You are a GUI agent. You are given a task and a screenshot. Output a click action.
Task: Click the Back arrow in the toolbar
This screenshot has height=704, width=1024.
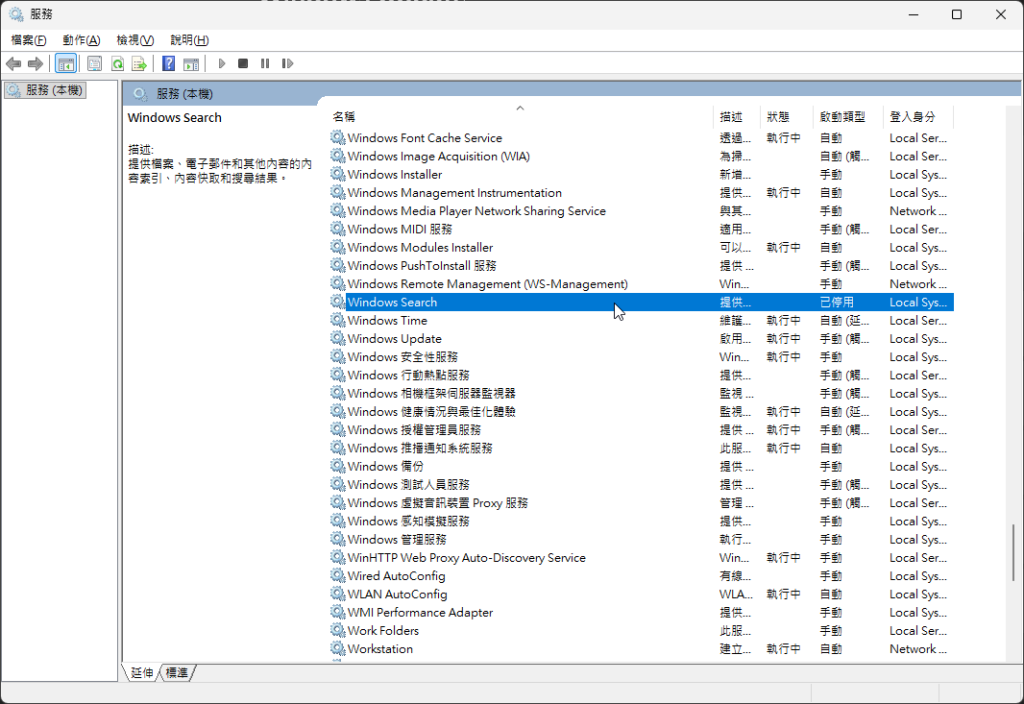pyautogui.click(x=14, y=64)
